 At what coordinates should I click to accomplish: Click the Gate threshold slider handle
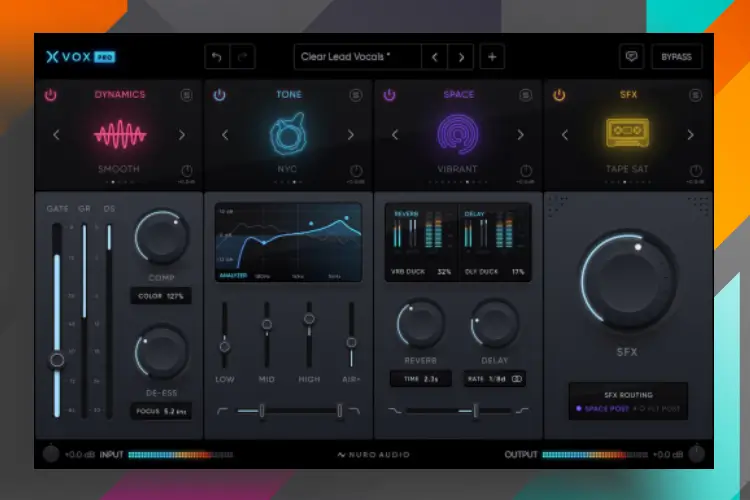click(57, 359)
